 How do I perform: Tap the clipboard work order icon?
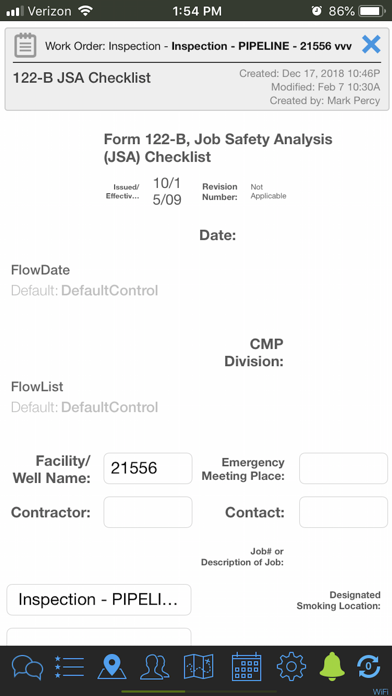[25, 45]
